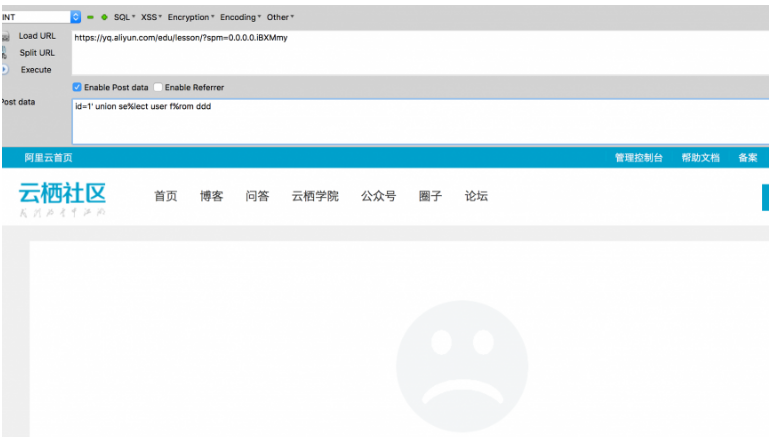
Task: Go to 问答 nav item
Action: [x=257, y=196]
